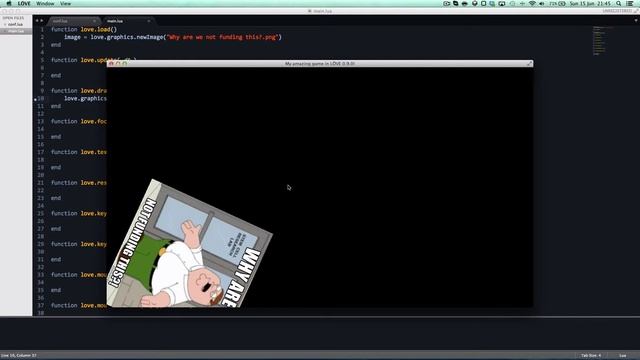640x360 pixels.
Task: Open the Window menu in menu bar
Action: tap(45, 3)
